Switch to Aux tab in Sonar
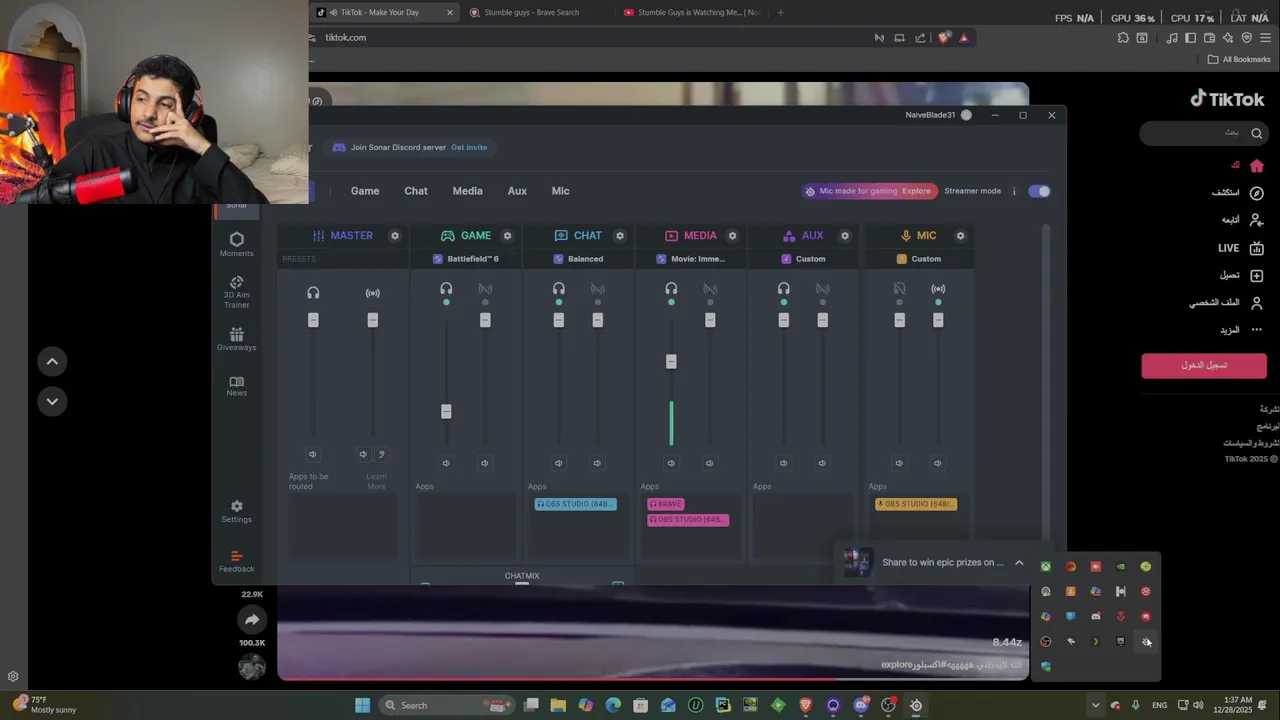This screenshot has height=720, width=1280. (517, 191)
